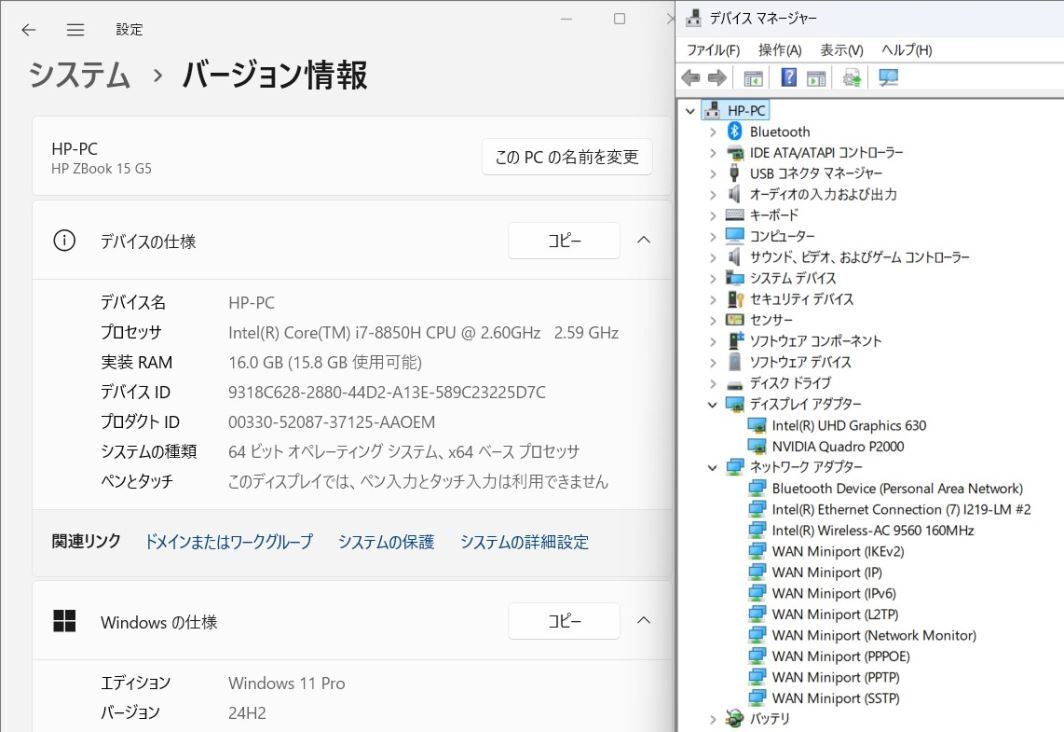Click the Security devices icon with key

736,299
